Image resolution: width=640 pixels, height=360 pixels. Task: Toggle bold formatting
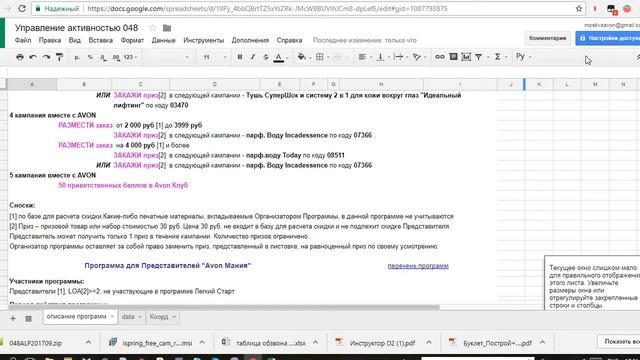coord(240,57)
